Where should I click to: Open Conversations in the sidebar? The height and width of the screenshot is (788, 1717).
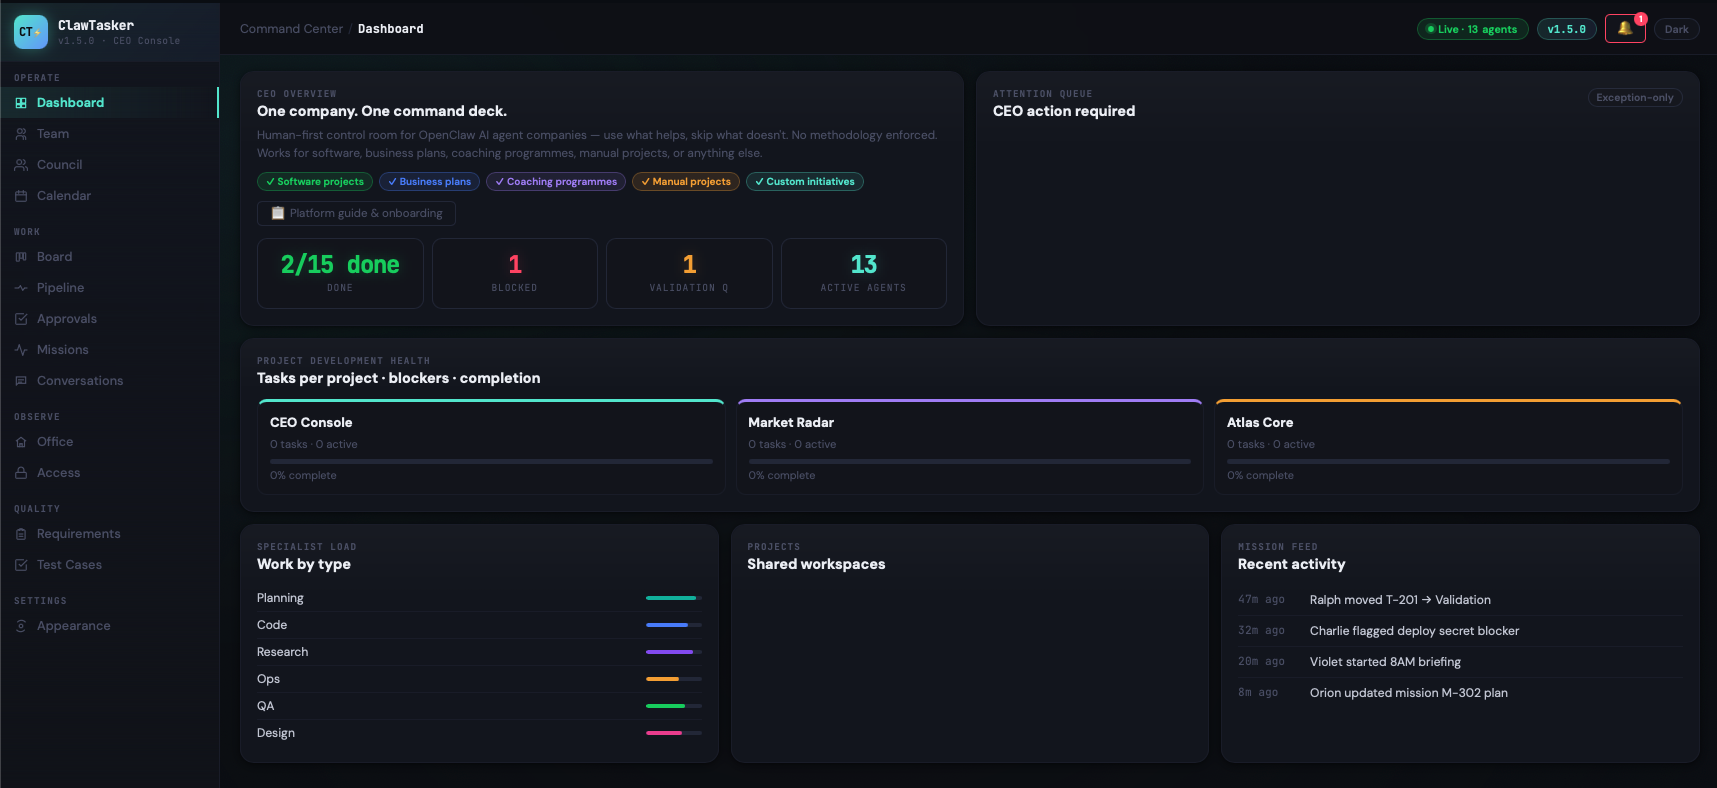click(x=109, y=381)
